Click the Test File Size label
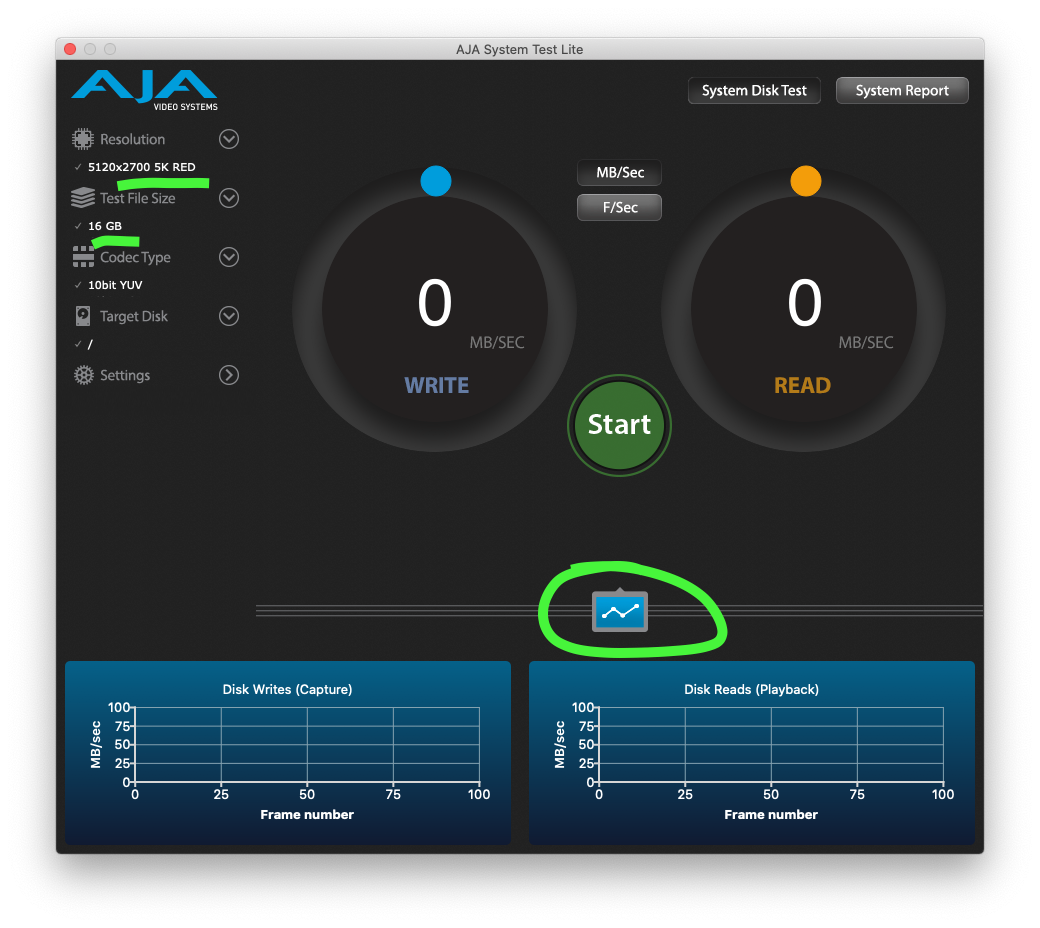The image size is (1040, 928). [137, 198]
